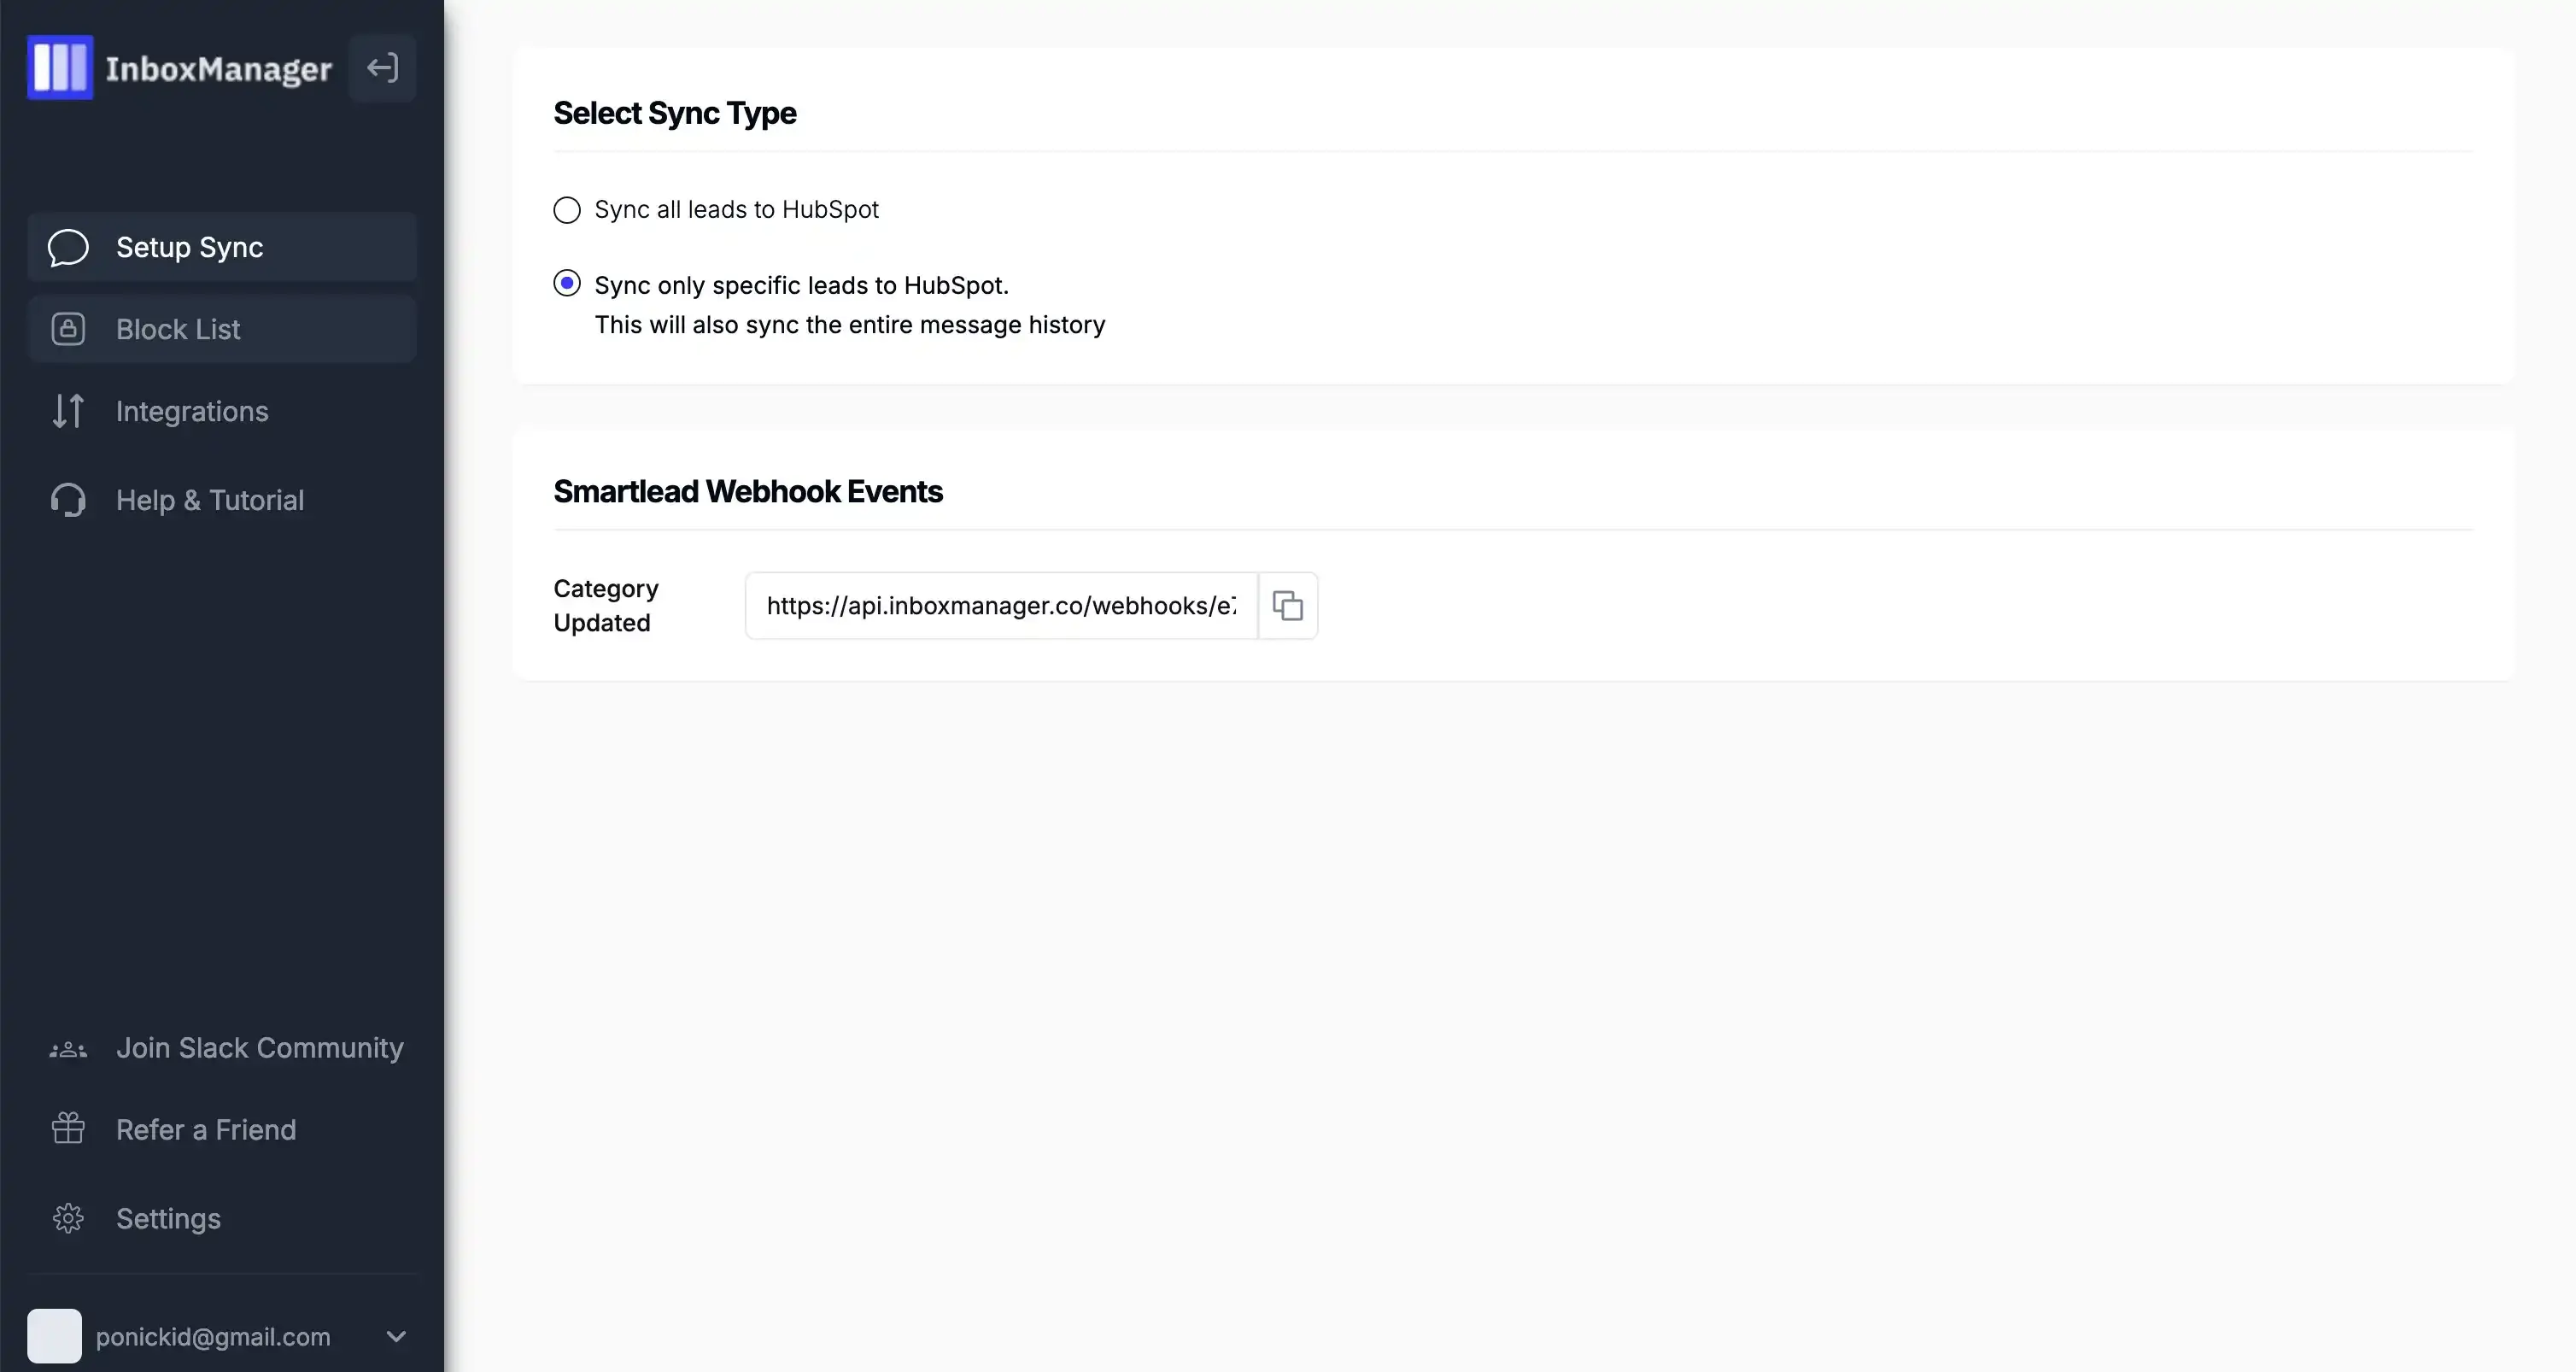Click the Help & Tutorial headset icon

68,499
